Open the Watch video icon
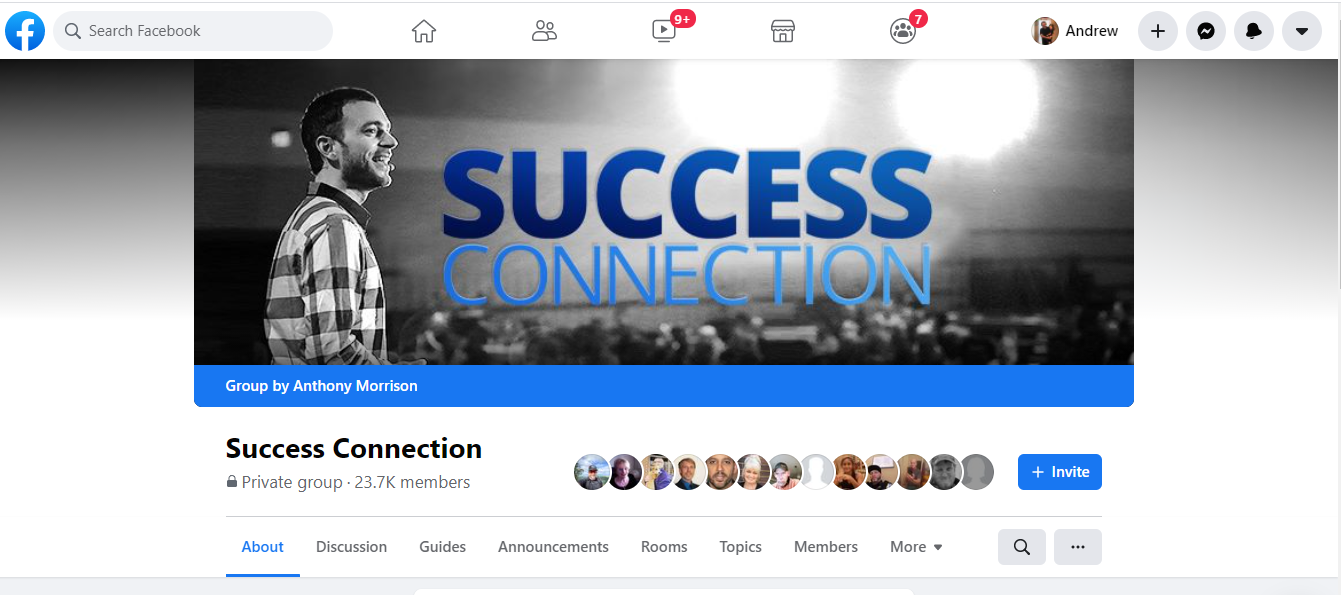Viewport: 1341px width, 595px height. (664, 31)
